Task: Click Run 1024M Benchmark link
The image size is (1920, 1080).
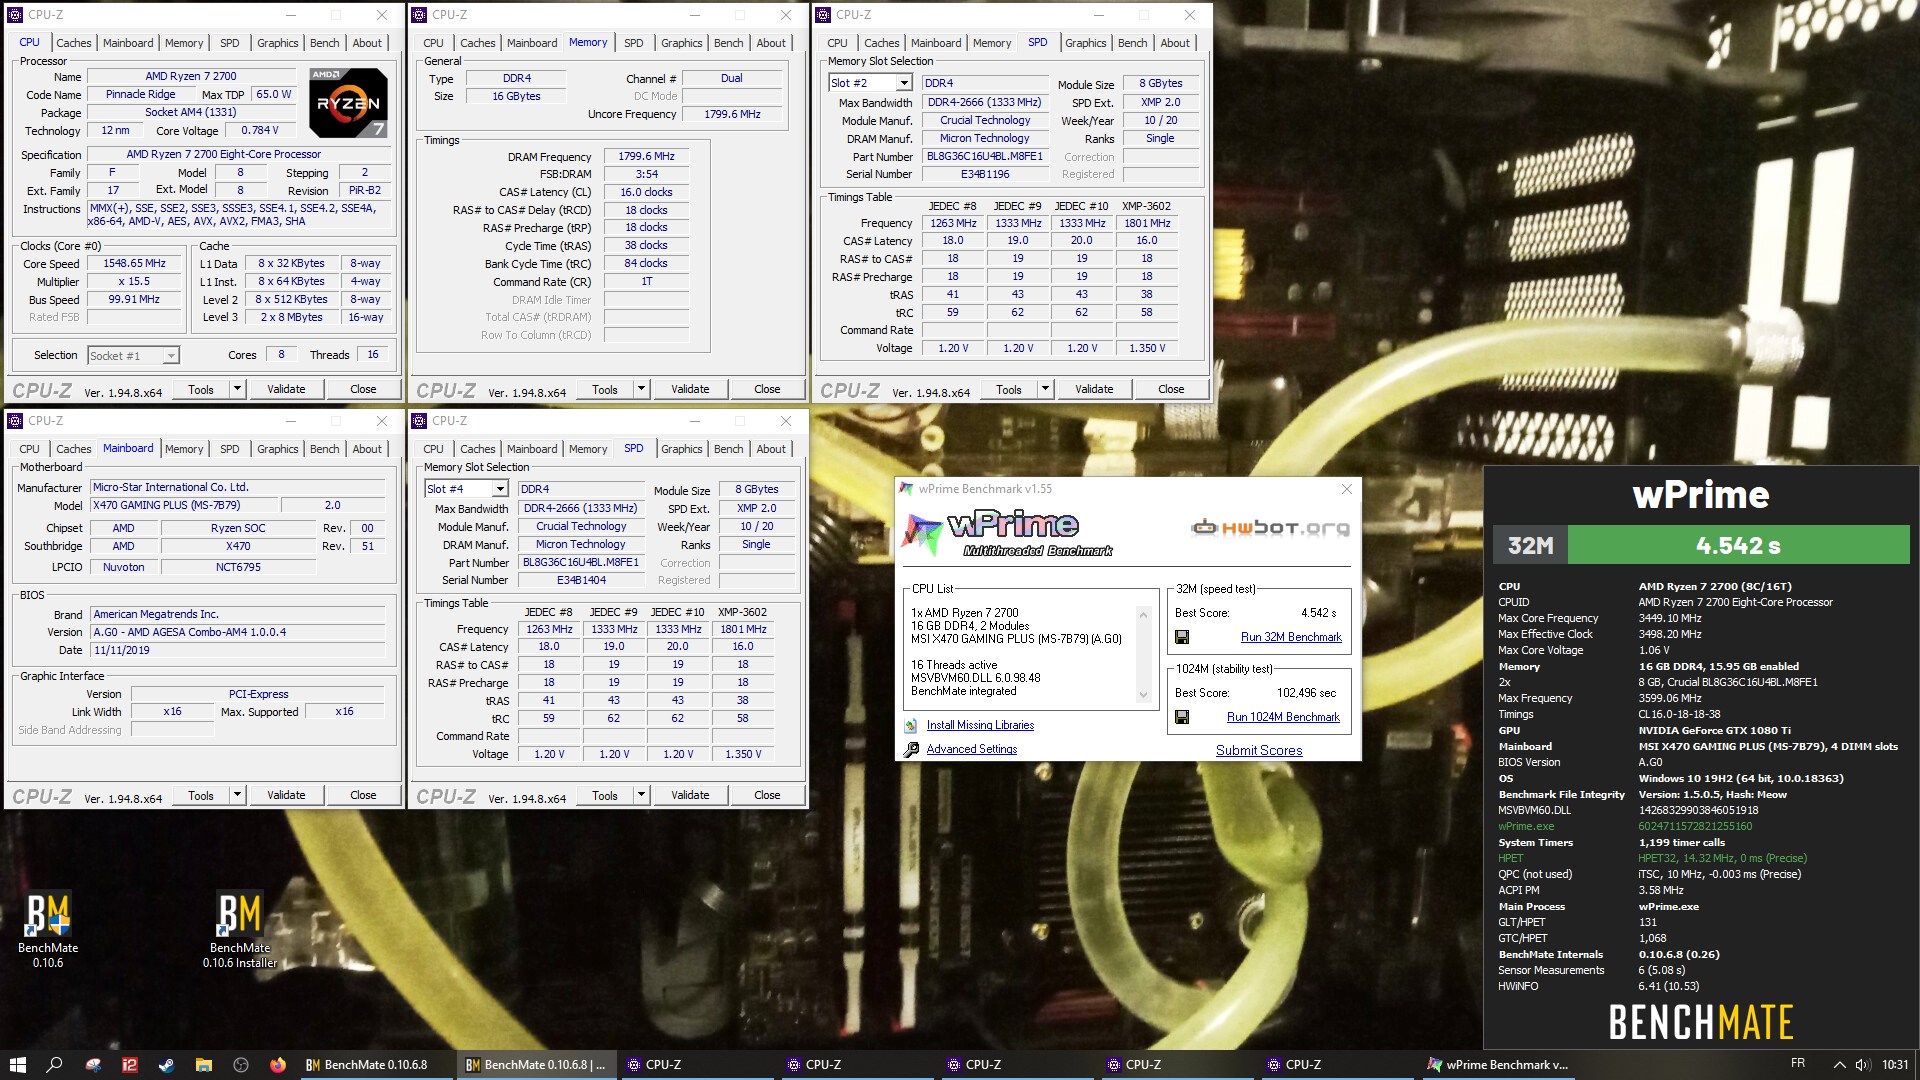Action: pos(1283,717)
